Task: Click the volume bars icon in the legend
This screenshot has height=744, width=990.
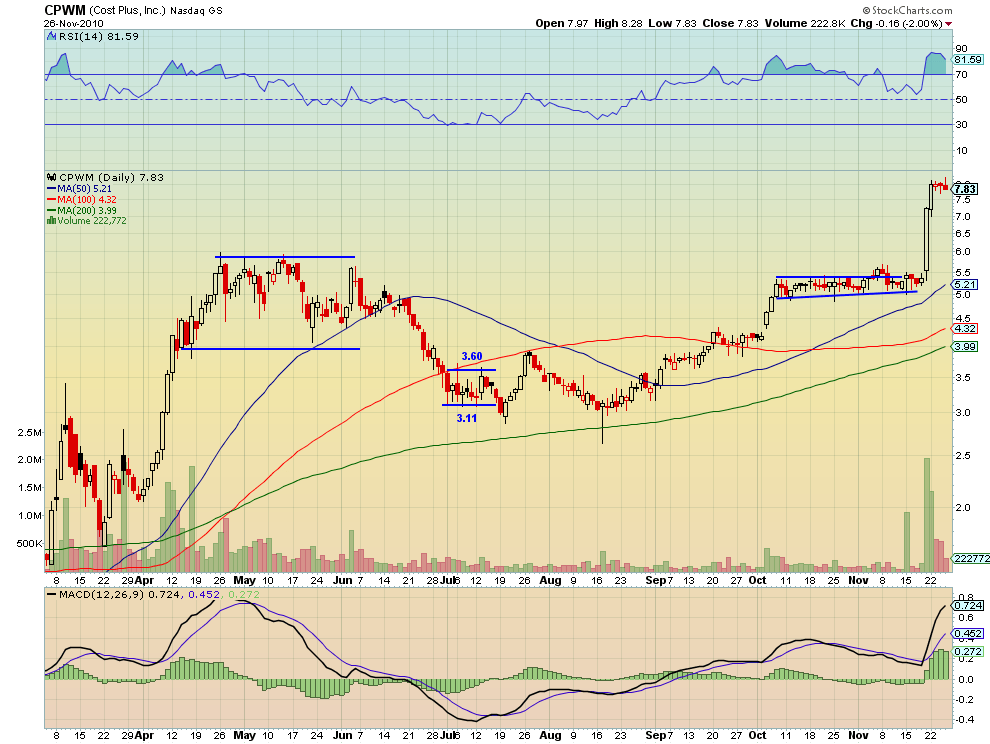Action: tap(51, 220)
